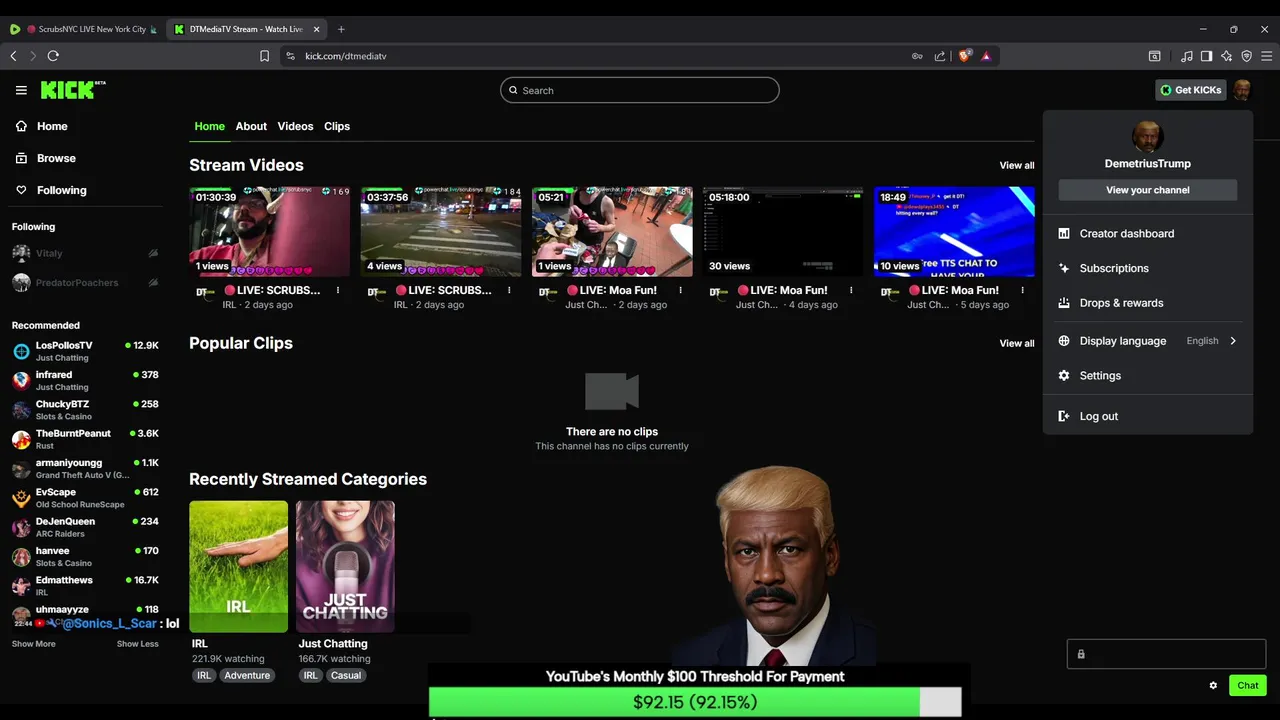This screenshot has height=720, width=1280.
Task: Open options menu for the 05:21 video
Action: 680,290
